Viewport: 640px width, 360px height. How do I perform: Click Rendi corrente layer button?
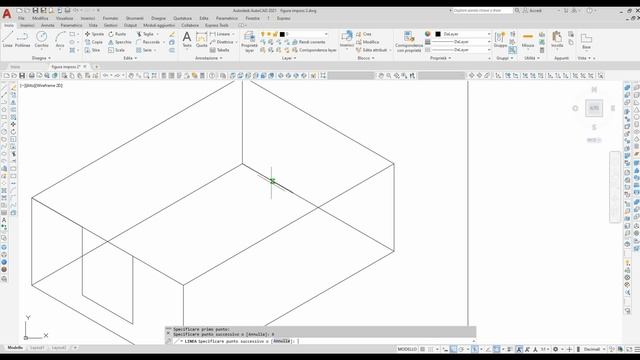pos(309,42)
